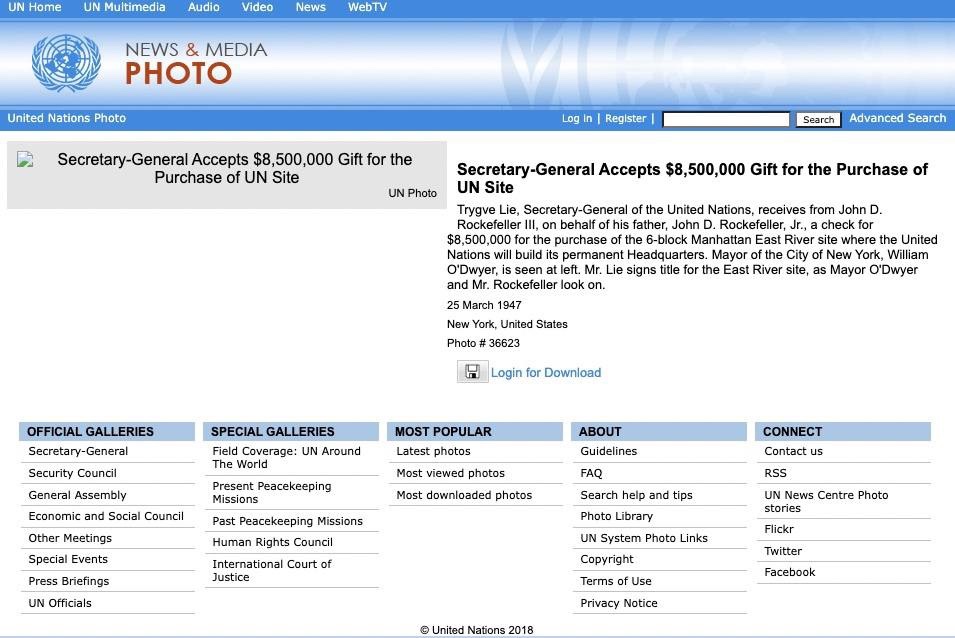Open WebTV in the top bar
Image resolution: width=955 pixels, height=638 pixels.
(367, 7)
